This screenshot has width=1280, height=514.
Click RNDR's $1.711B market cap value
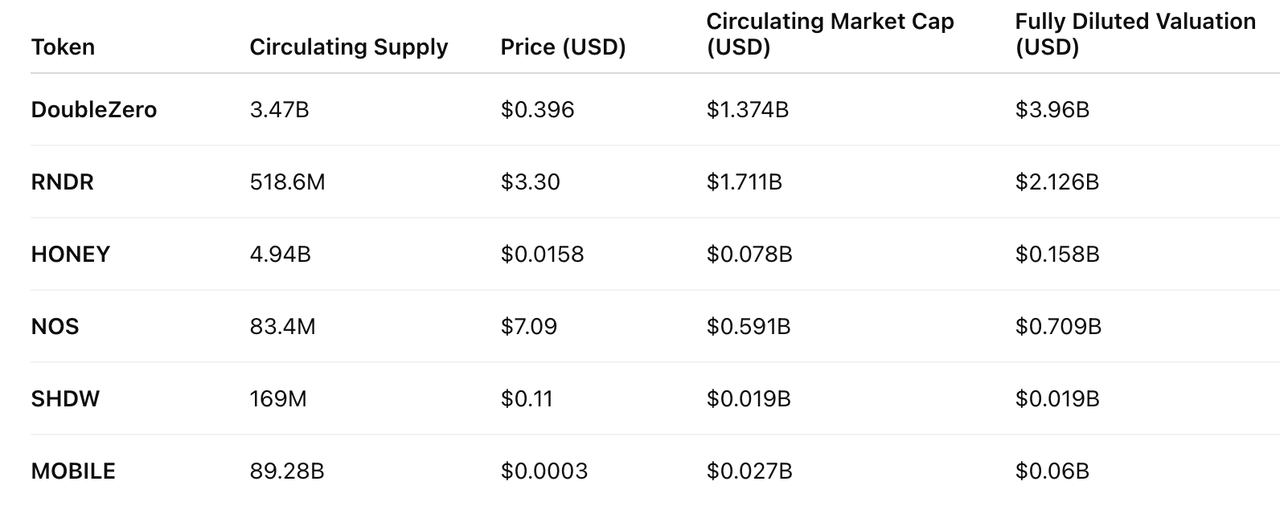click(x=747, y=182)
